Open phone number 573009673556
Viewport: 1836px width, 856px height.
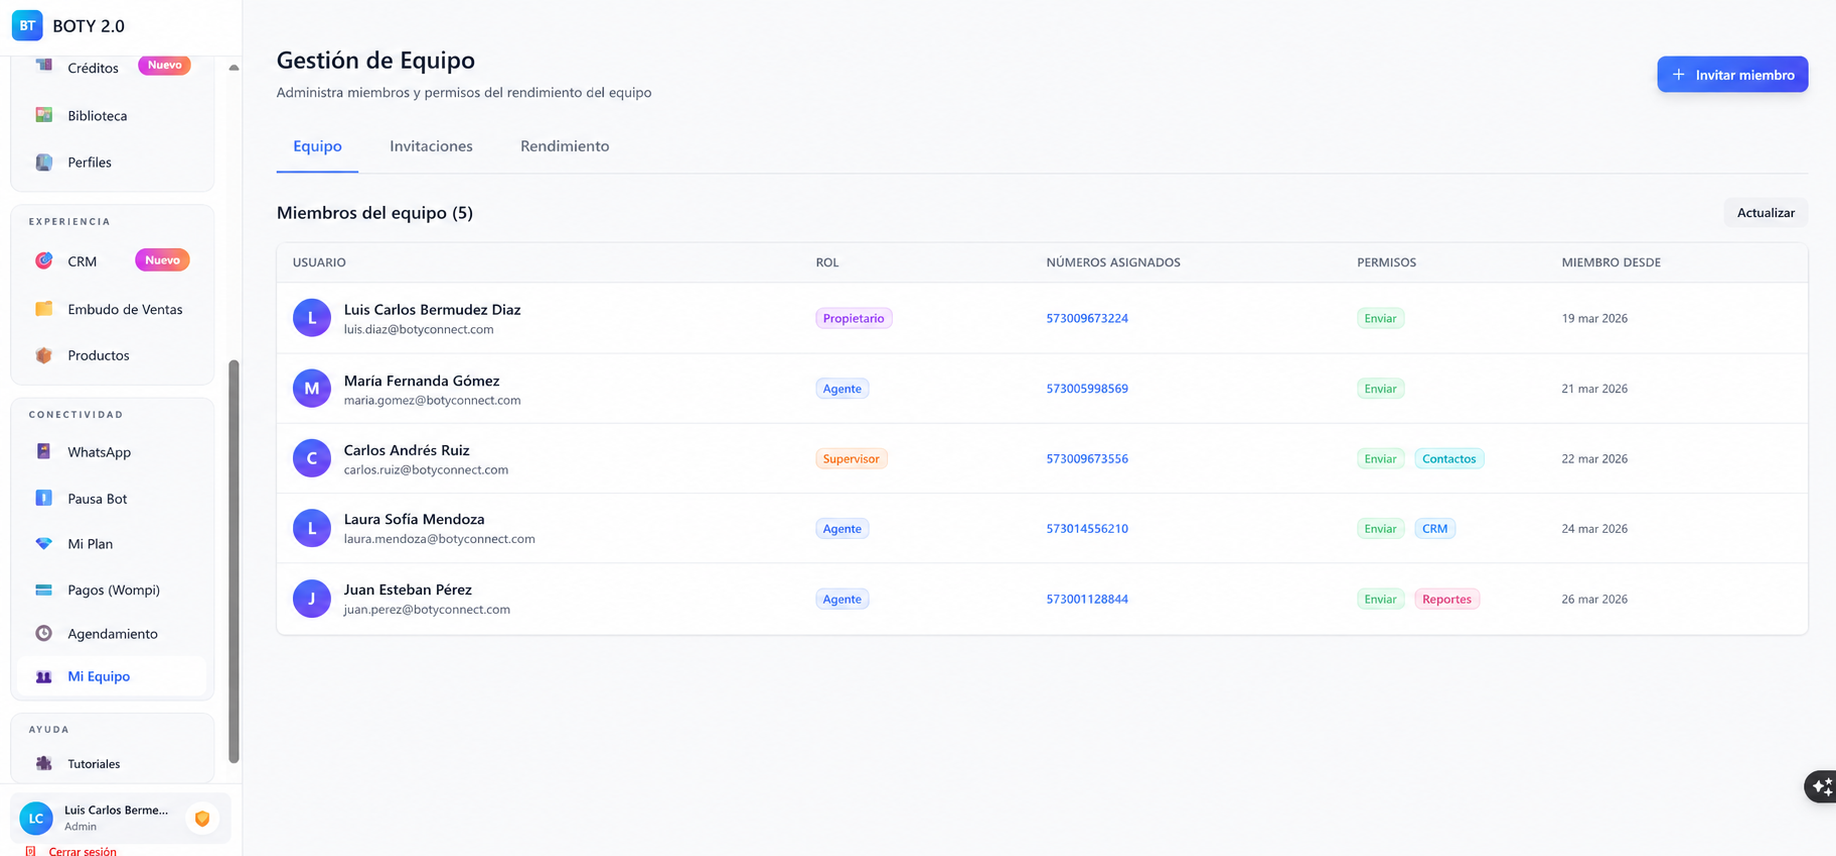(x=1087, y=458)
